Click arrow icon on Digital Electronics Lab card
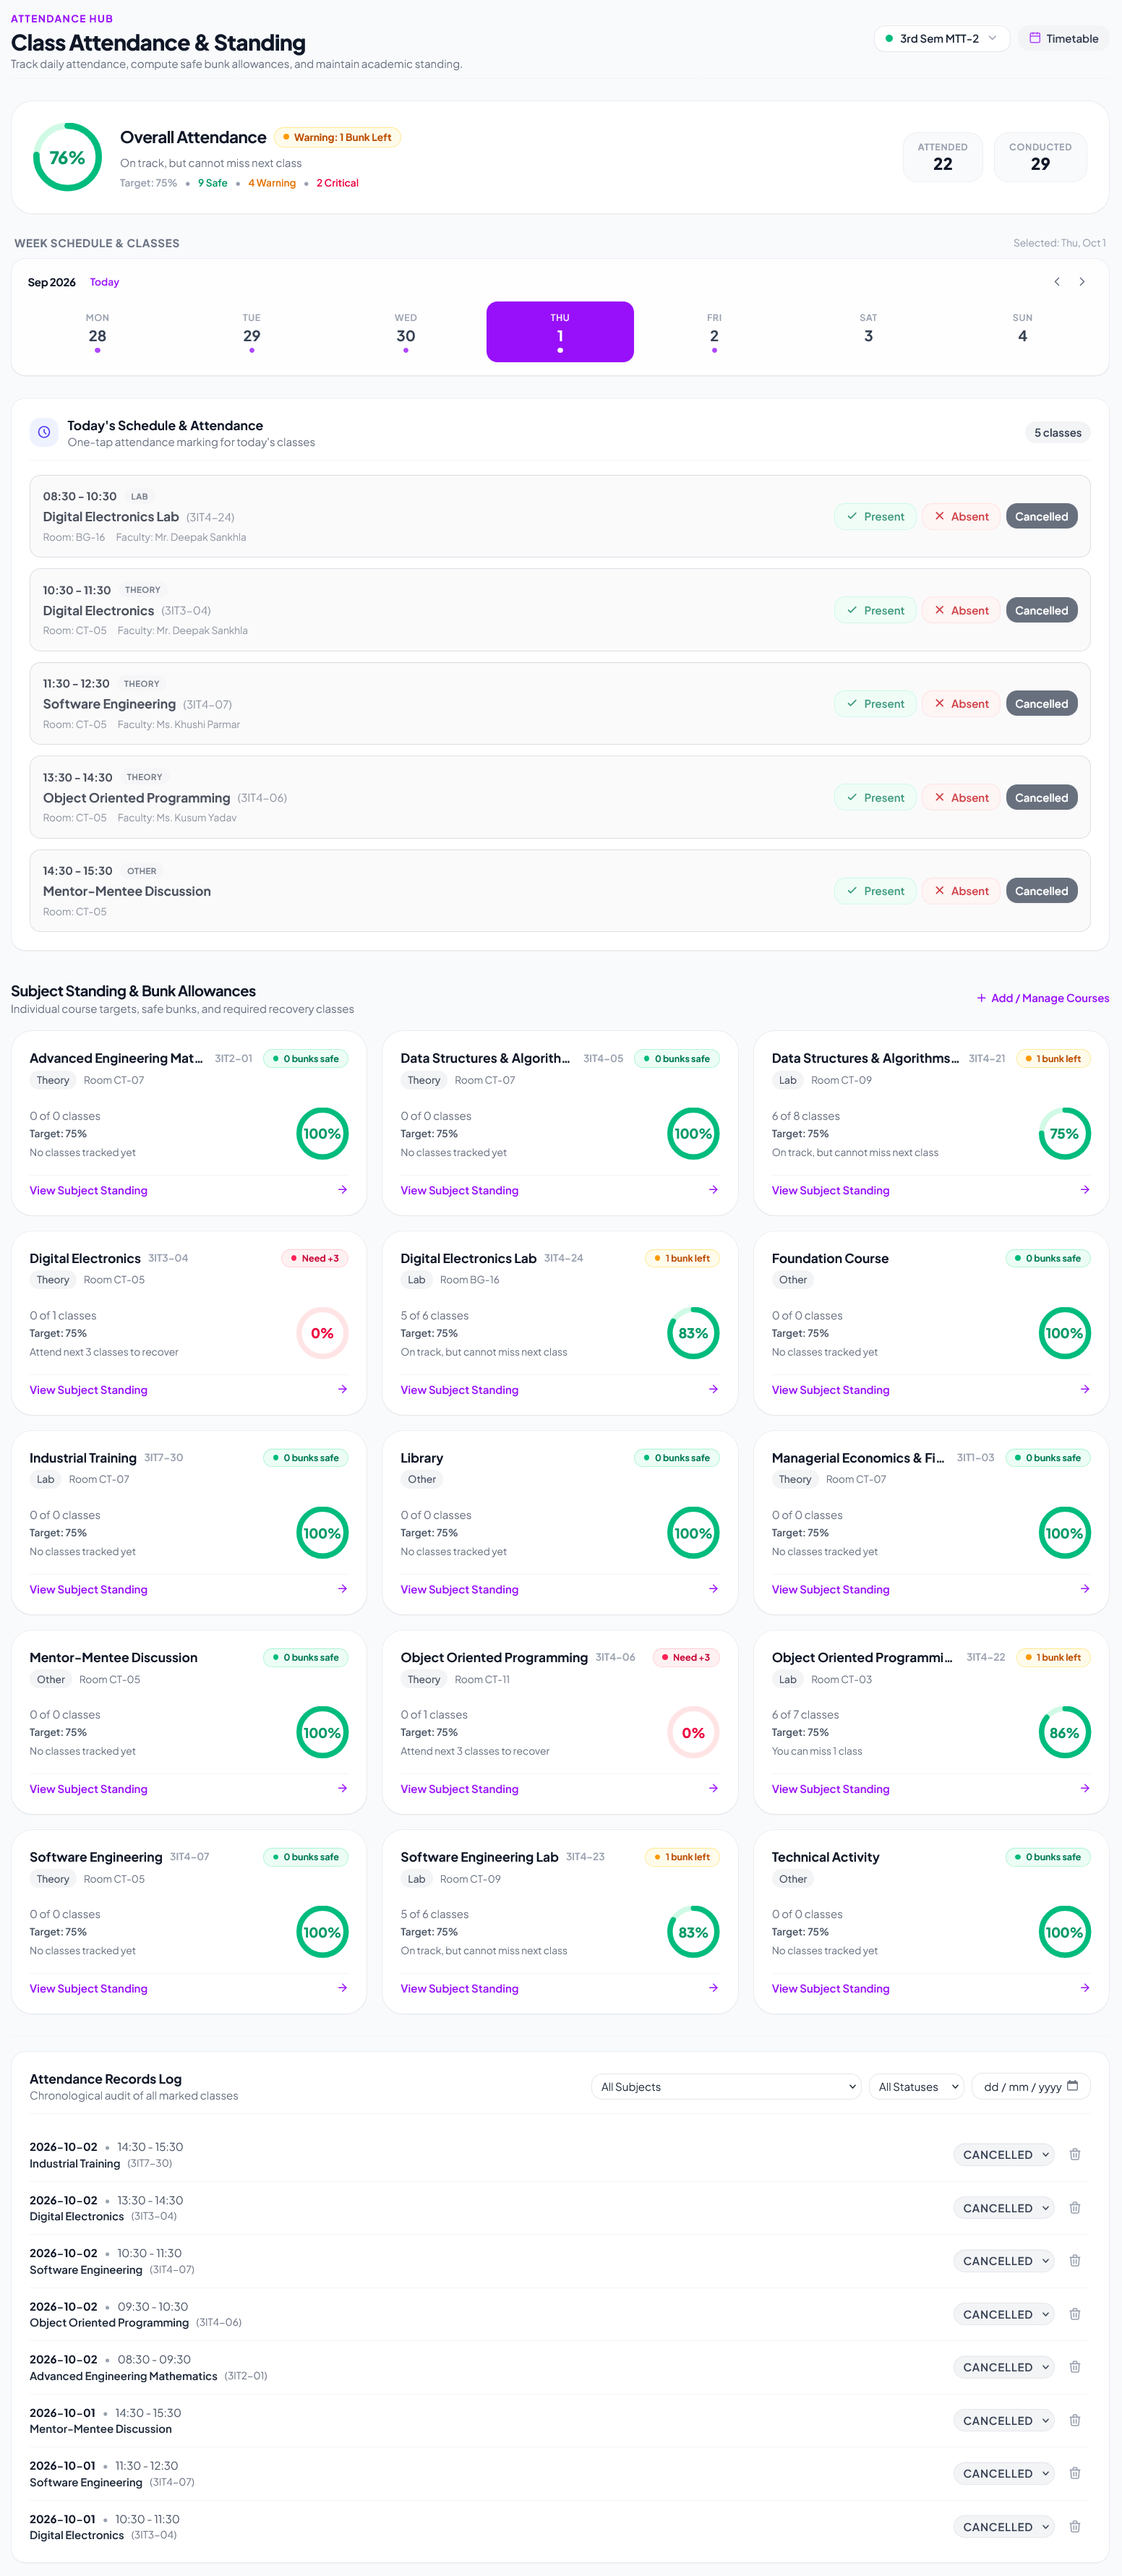The height and width of the screenshot is (2576, 1122). (713, 1389)
